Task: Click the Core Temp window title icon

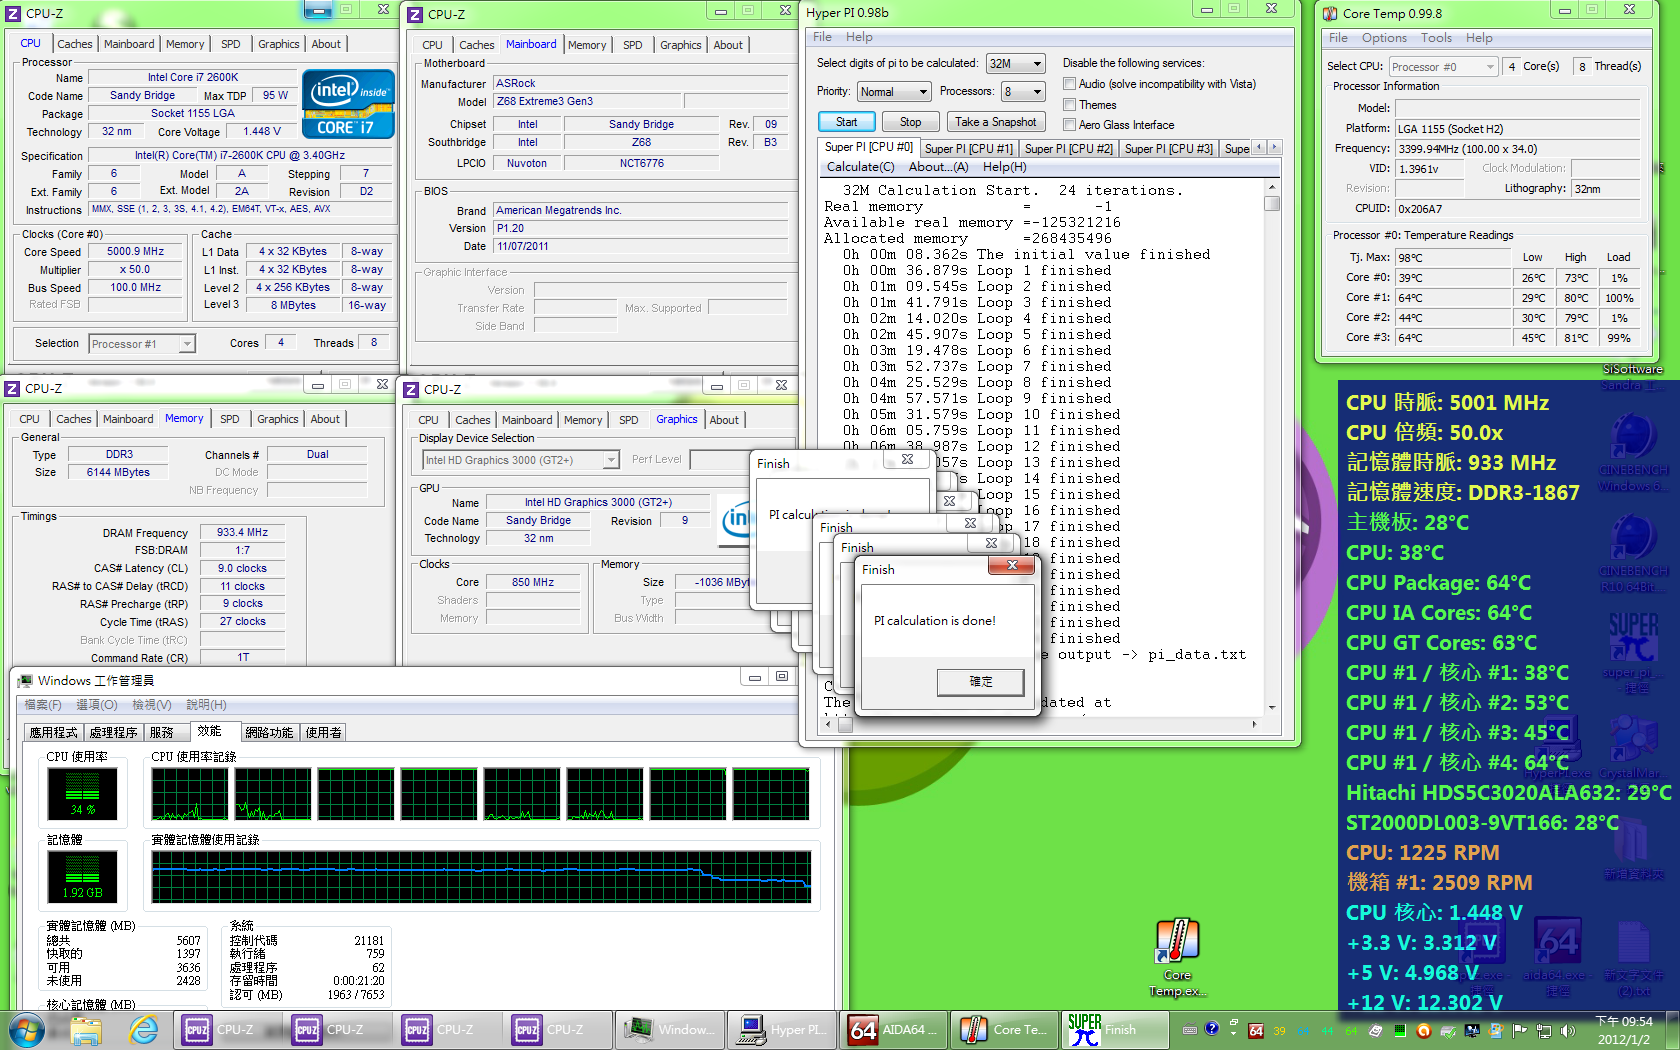Action: click(1330, 14)
